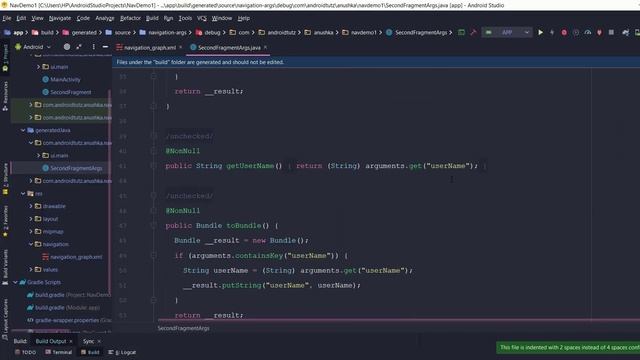Screen dimensions: 640x360
Task: Open the Project tool window side tab
Action: coord(5,58)
